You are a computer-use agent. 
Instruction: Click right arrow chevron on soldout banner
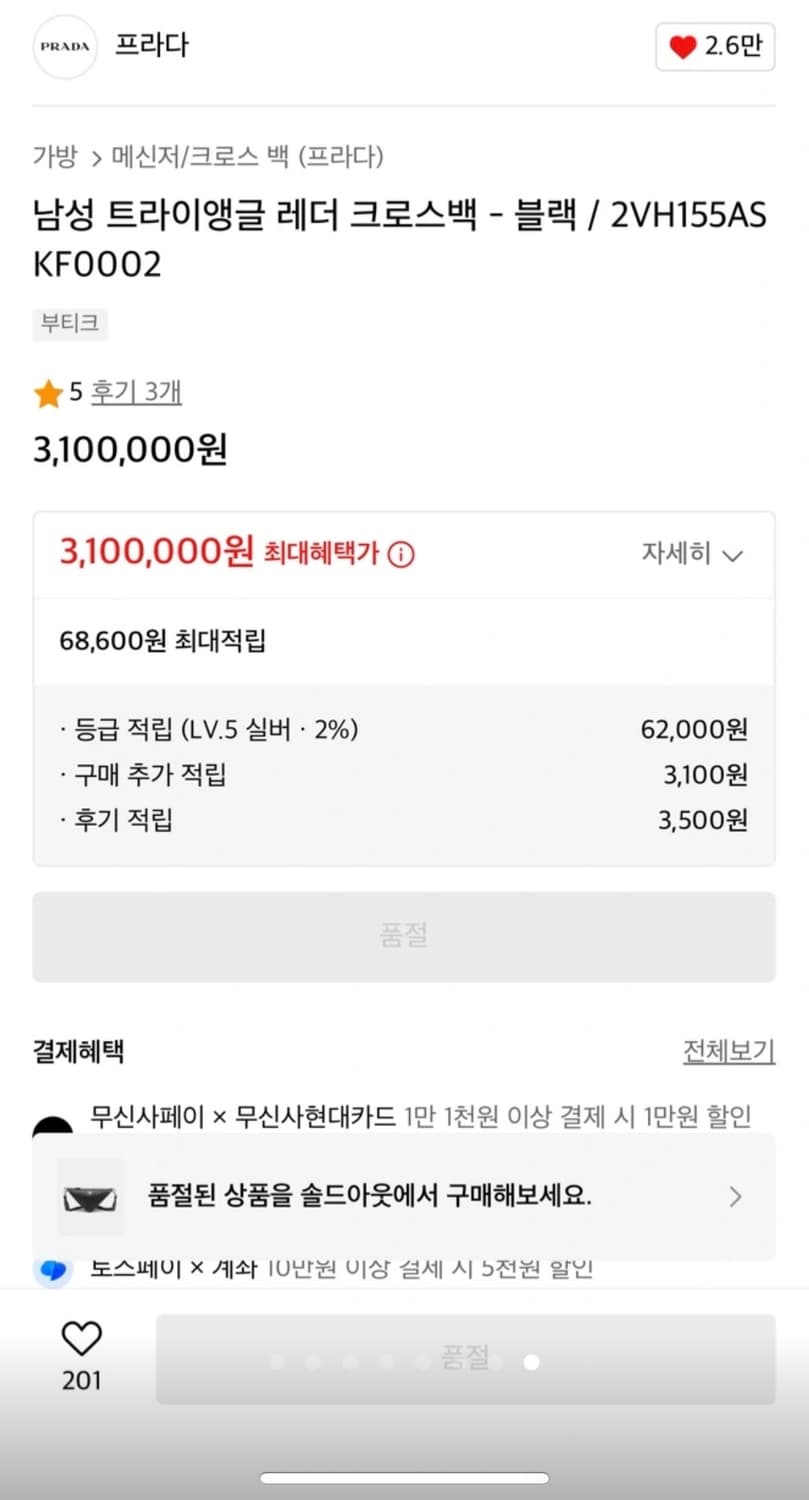tap(736, 1196)
